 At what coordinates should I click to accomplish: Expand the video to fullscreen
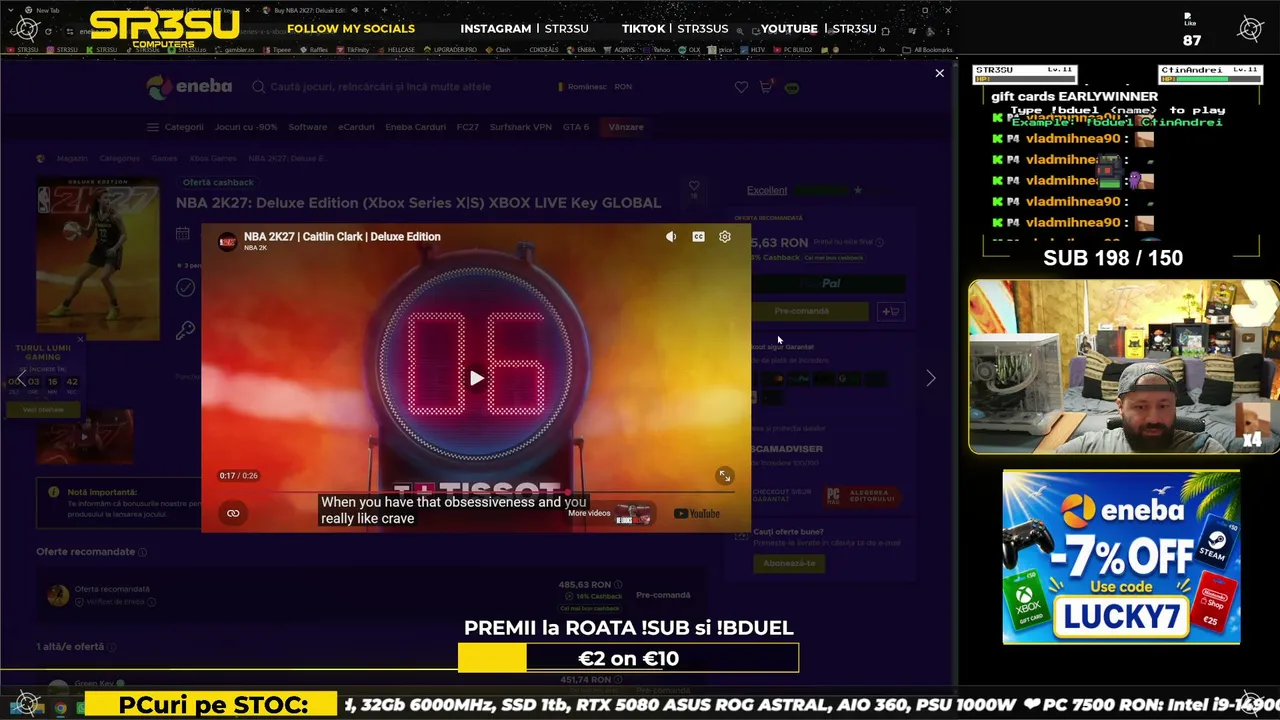[725, 476]
